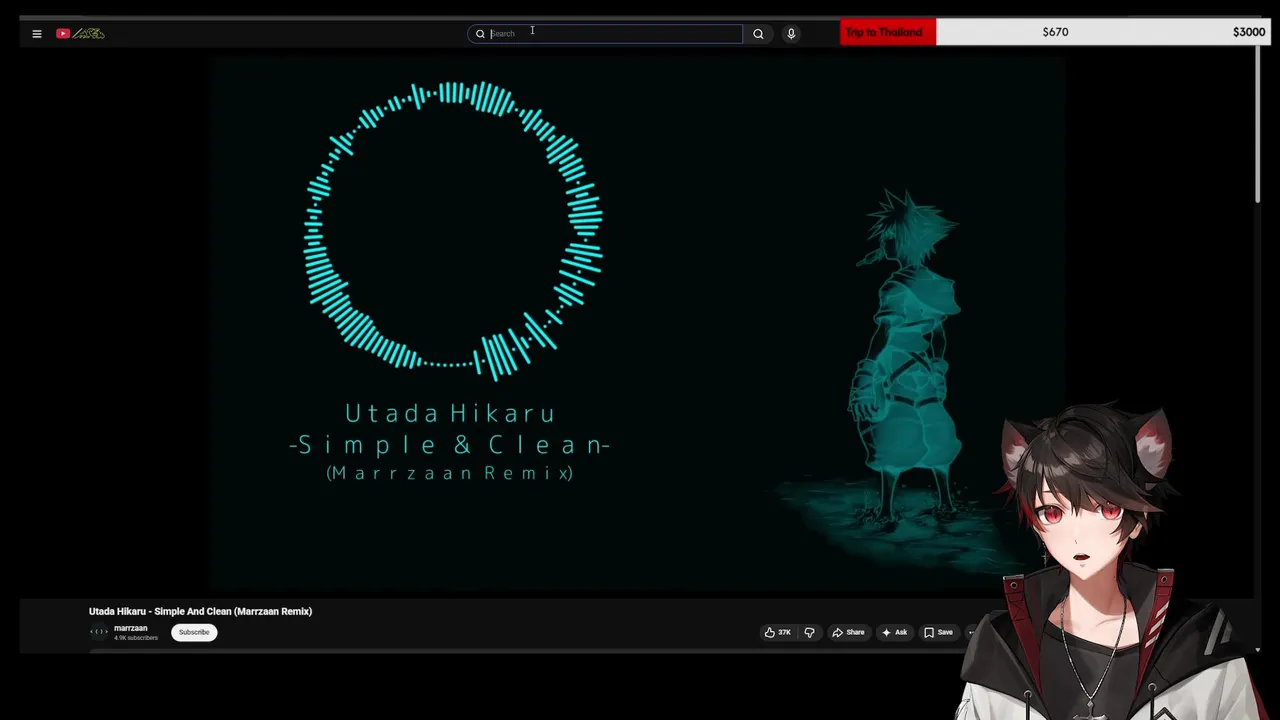Subscribe to the marrzaan channel
The width and height of the screenshot is (1280, 720).
point(194,632)
